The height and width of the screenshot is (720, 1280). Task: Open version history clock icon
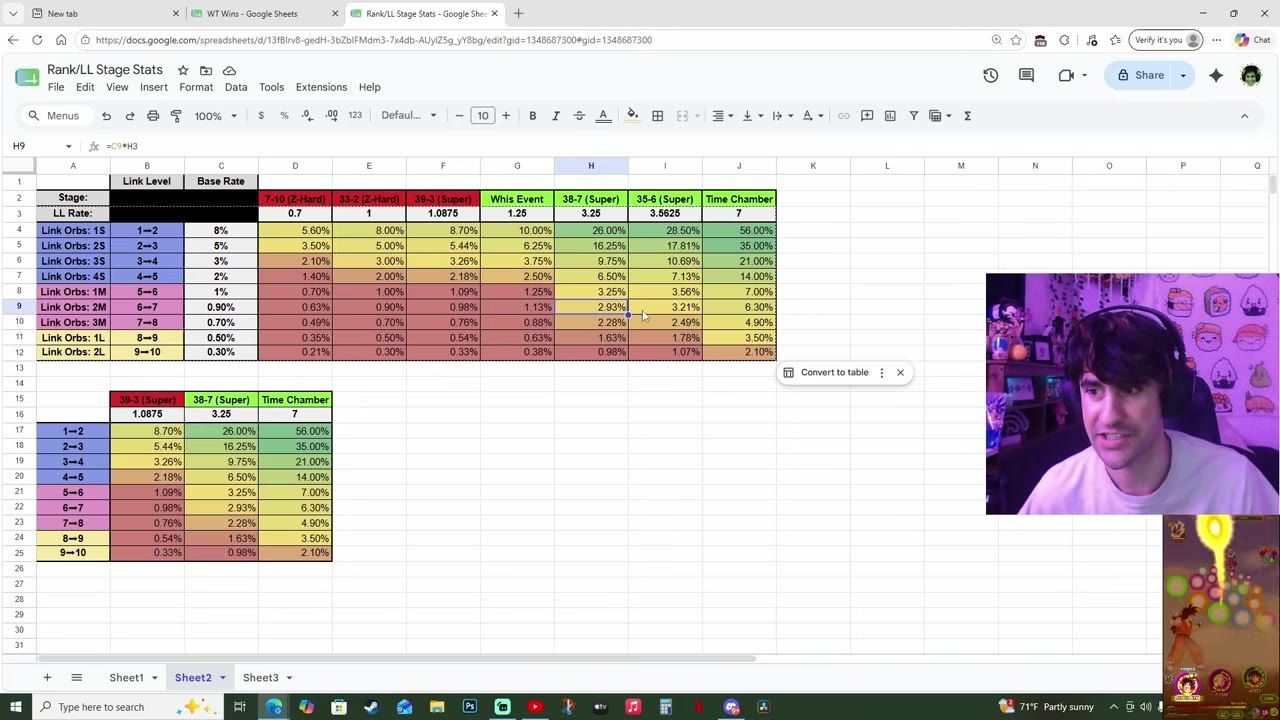point(990,75)
